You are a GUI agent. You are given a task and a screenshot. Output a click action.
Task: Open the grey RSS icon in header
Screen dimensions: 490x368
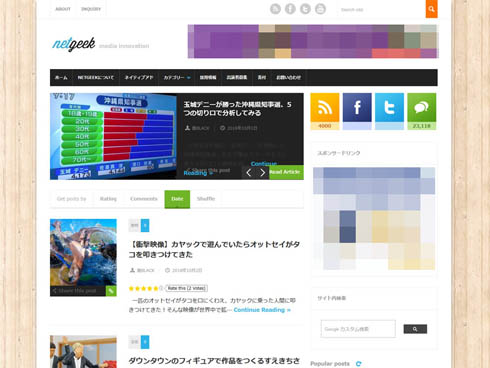coord(275,9)
